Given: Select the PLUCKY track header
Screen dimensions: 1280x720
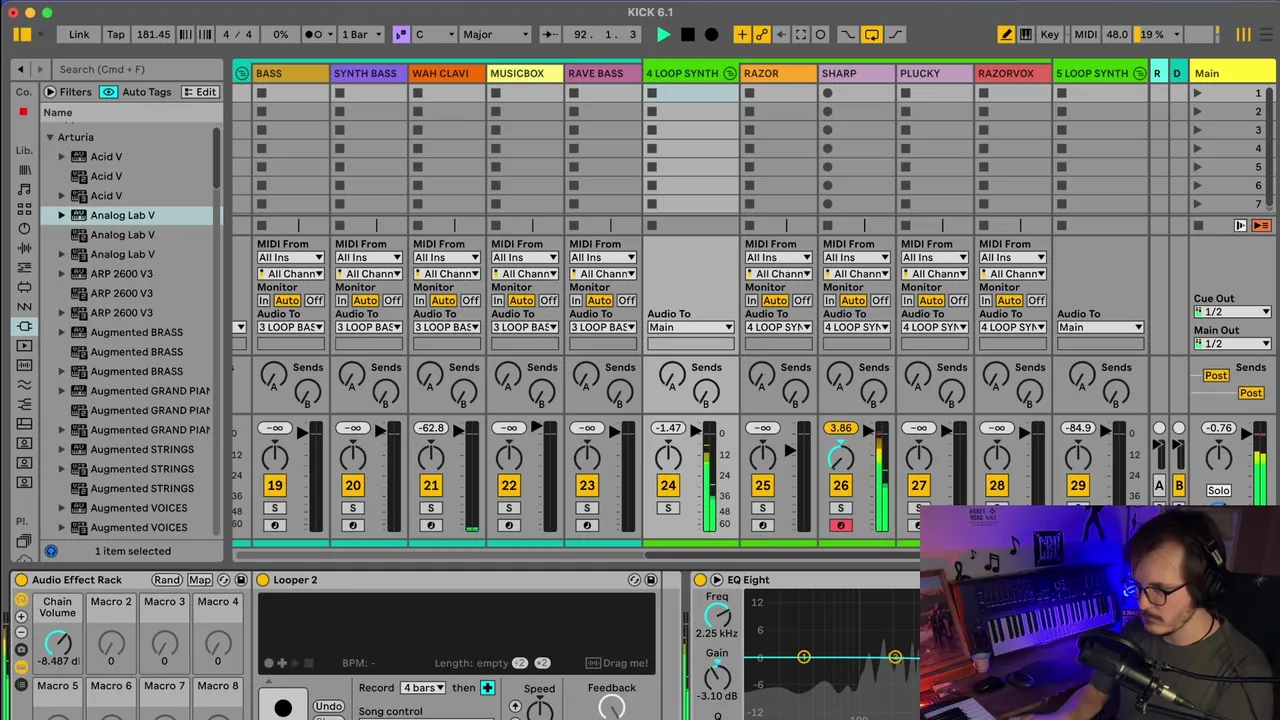Looking at the screenshot, I should [x=935, y=73].
